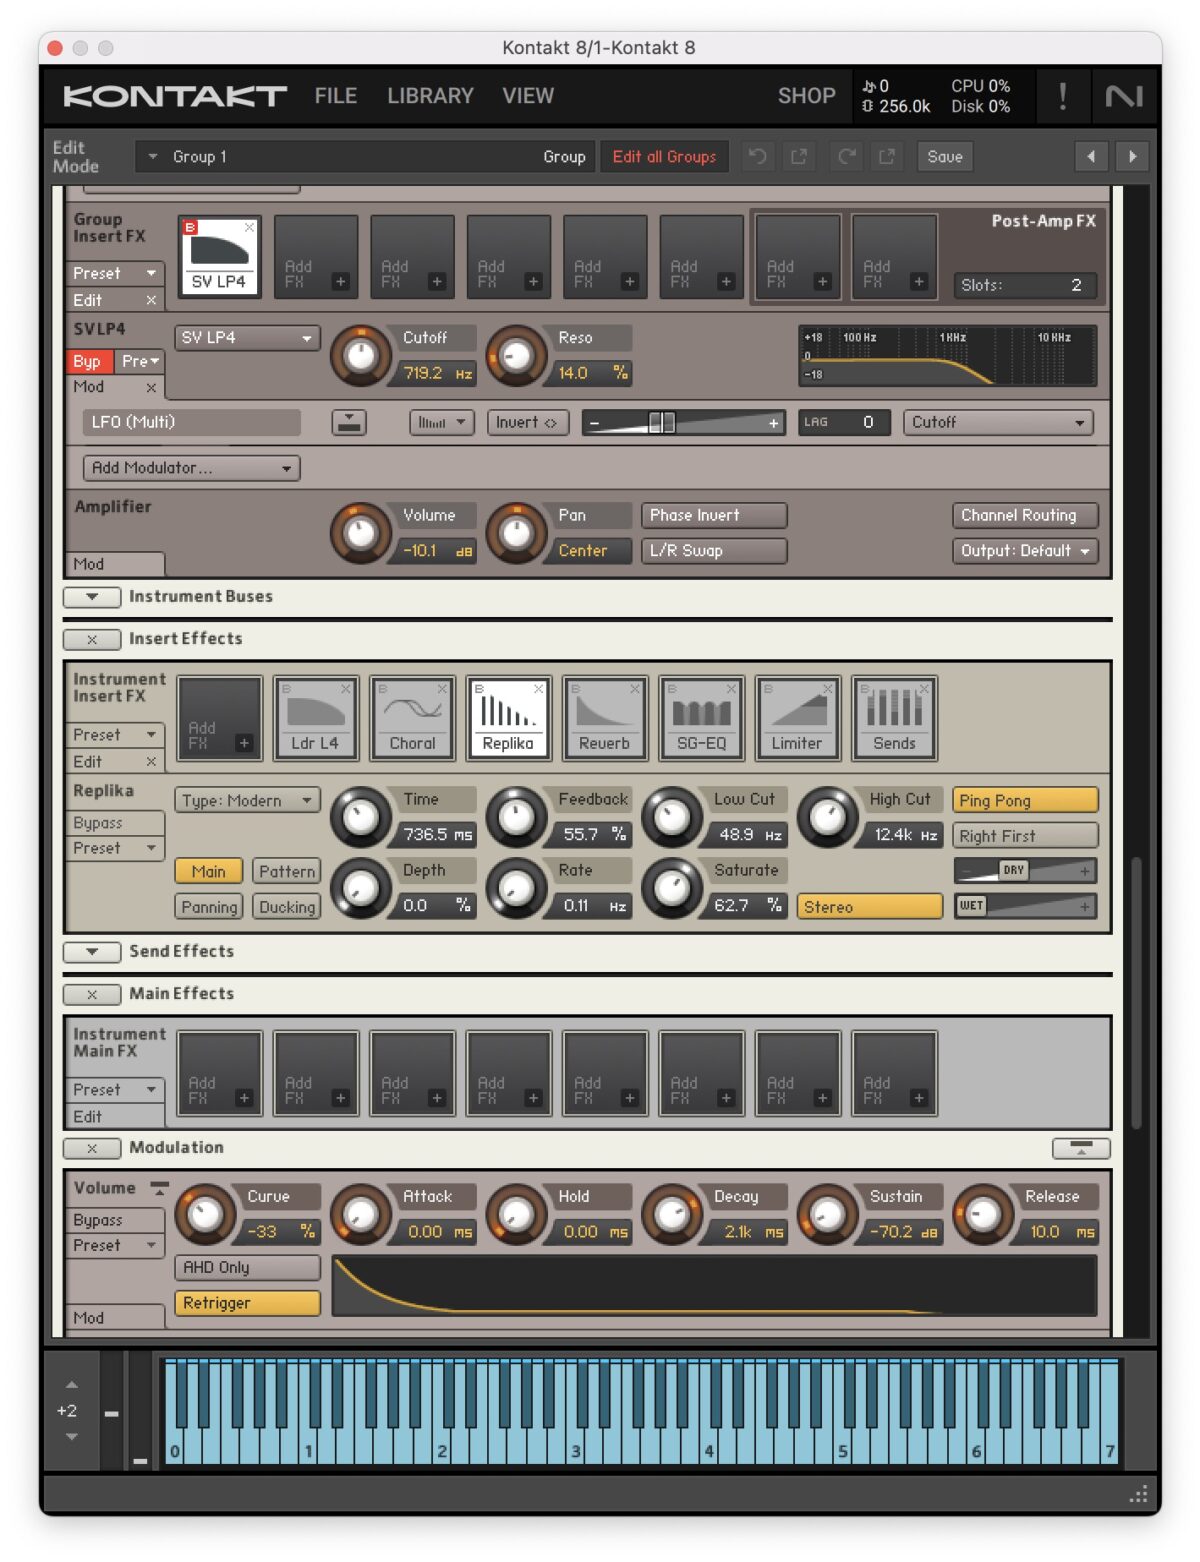Expand the Instrument Buses section

click(x=92, y=597)
